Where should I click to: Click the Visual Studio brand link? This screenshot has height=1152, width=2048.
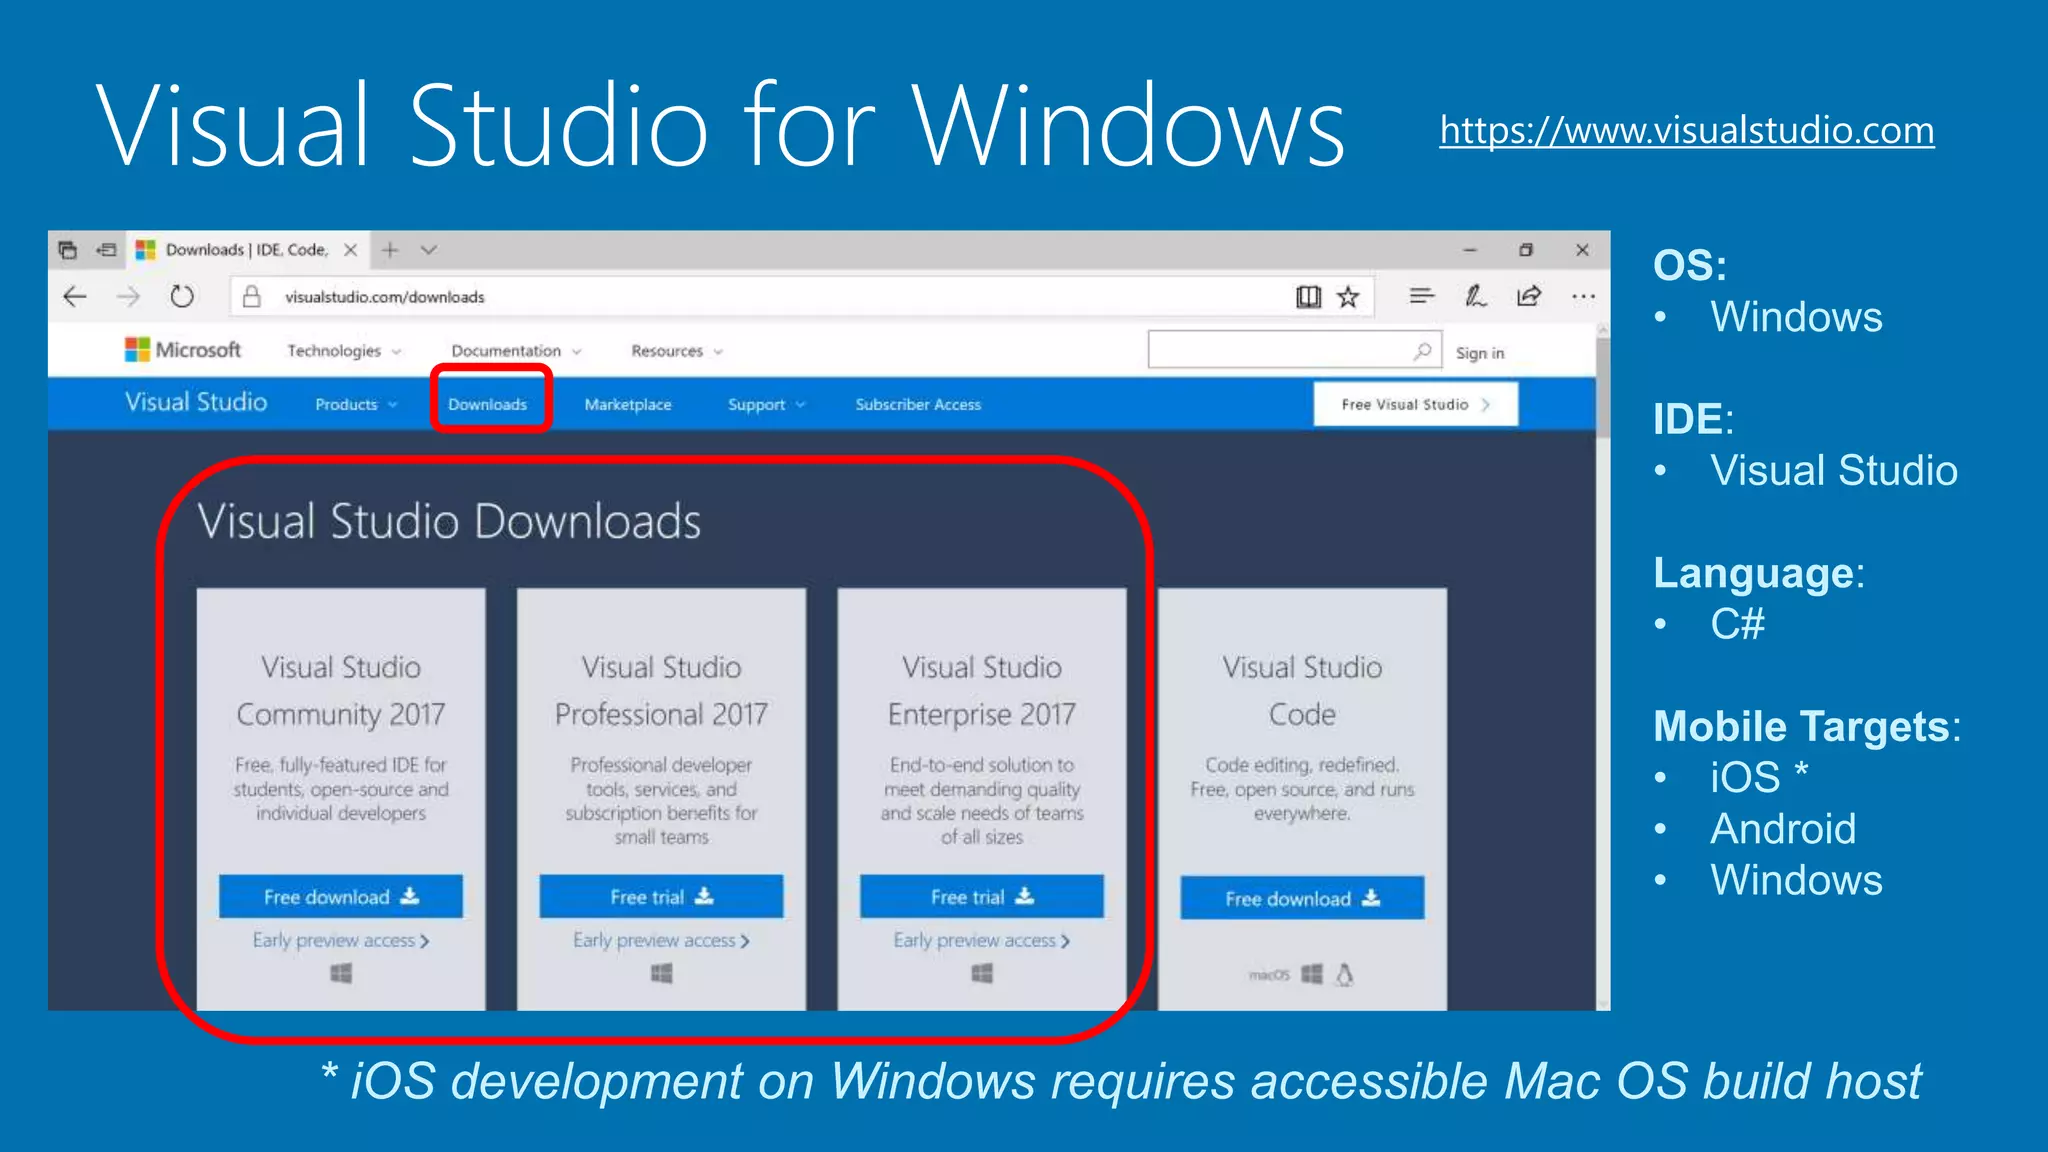pyautogui.click(x=196, y=402)
